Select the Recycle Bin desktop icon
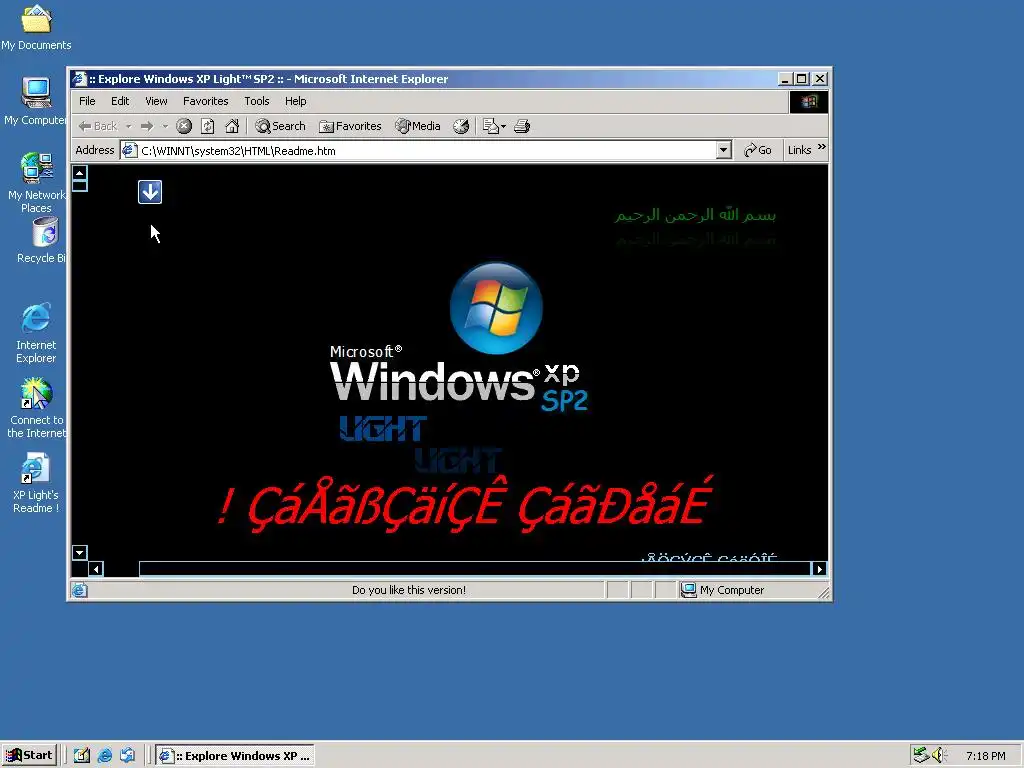The width and height of the screenshot is (1024, 768). (44, 240)
